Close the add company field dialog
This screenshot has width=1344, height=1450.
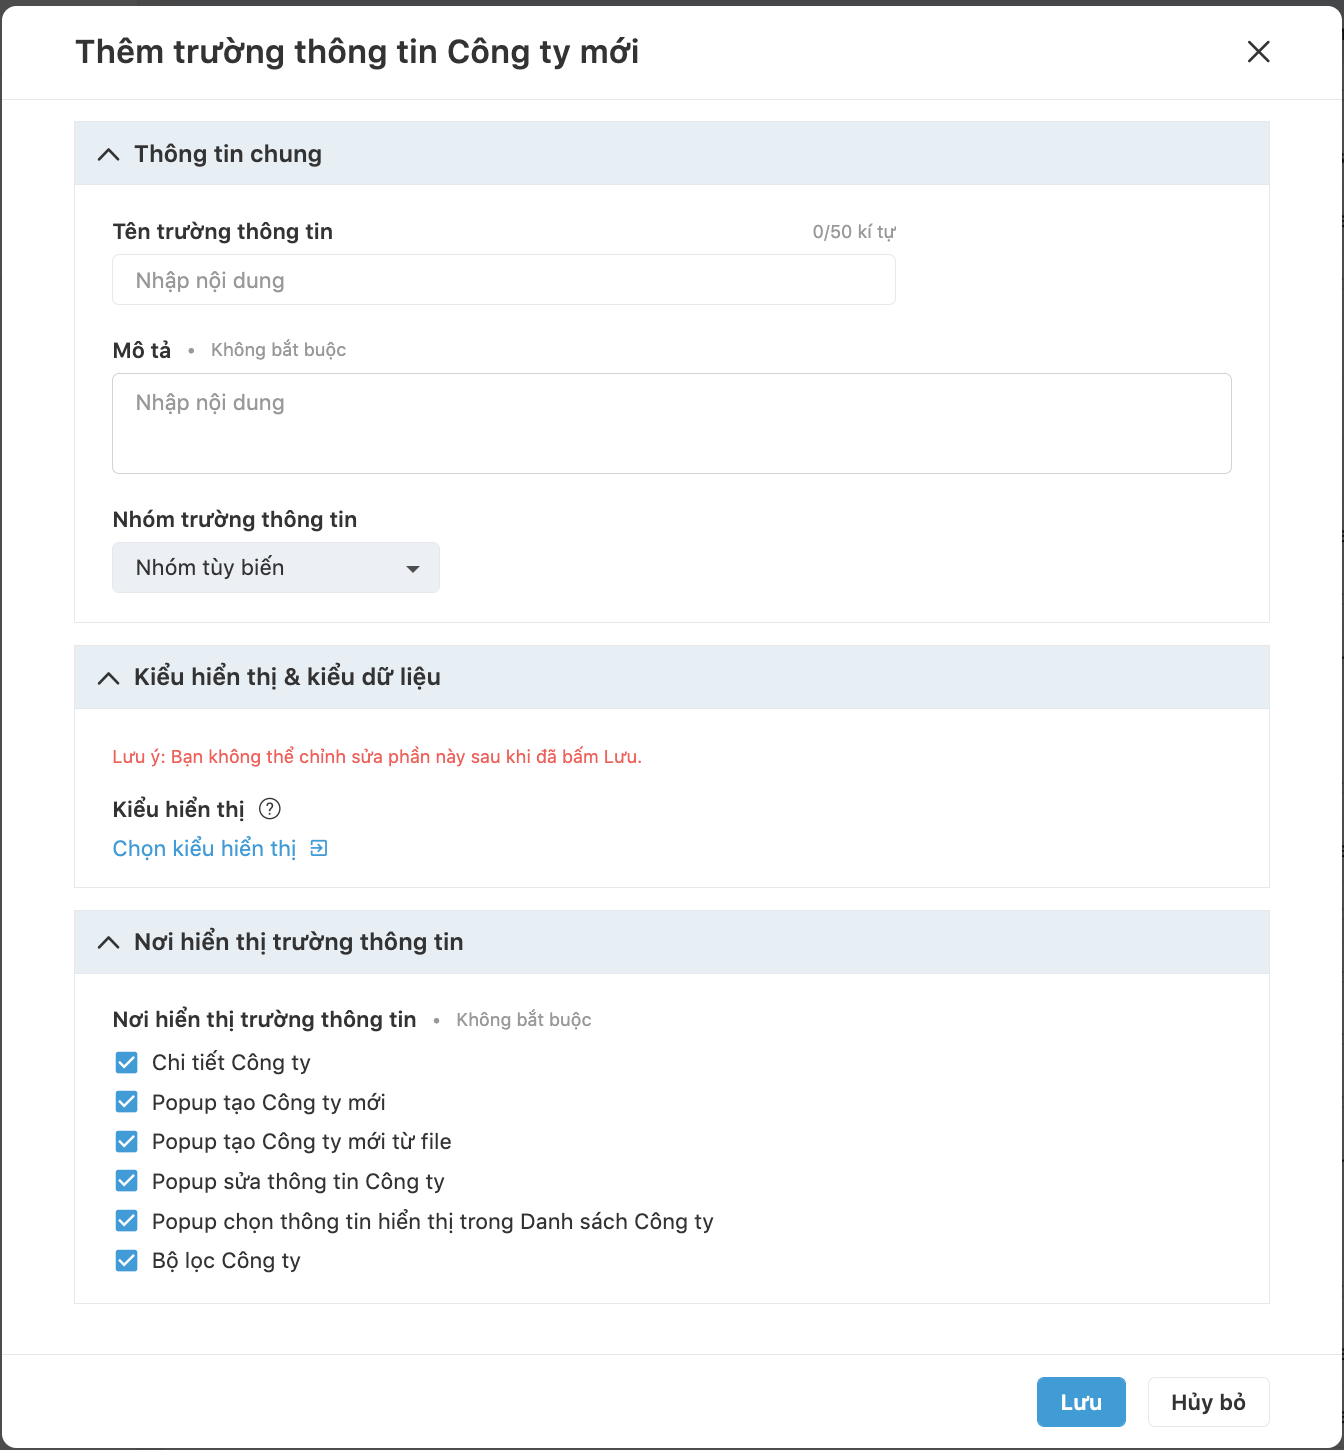[1258, 52]
